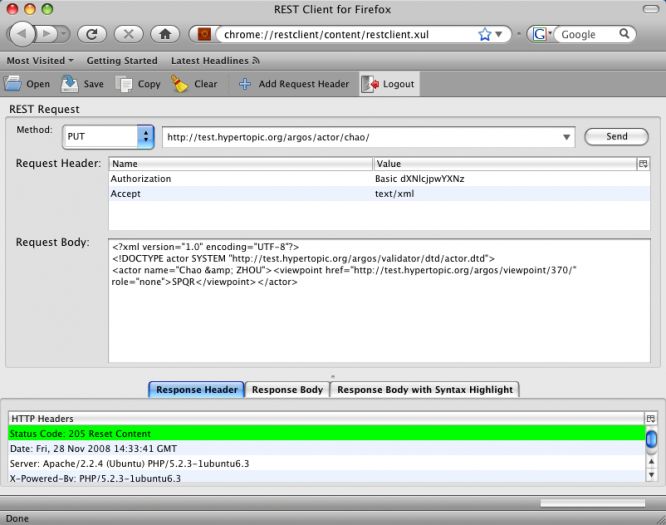This screenshot has width=666, height=525.
Task: Click the Stop loading X button
Action: pos(128,34)
